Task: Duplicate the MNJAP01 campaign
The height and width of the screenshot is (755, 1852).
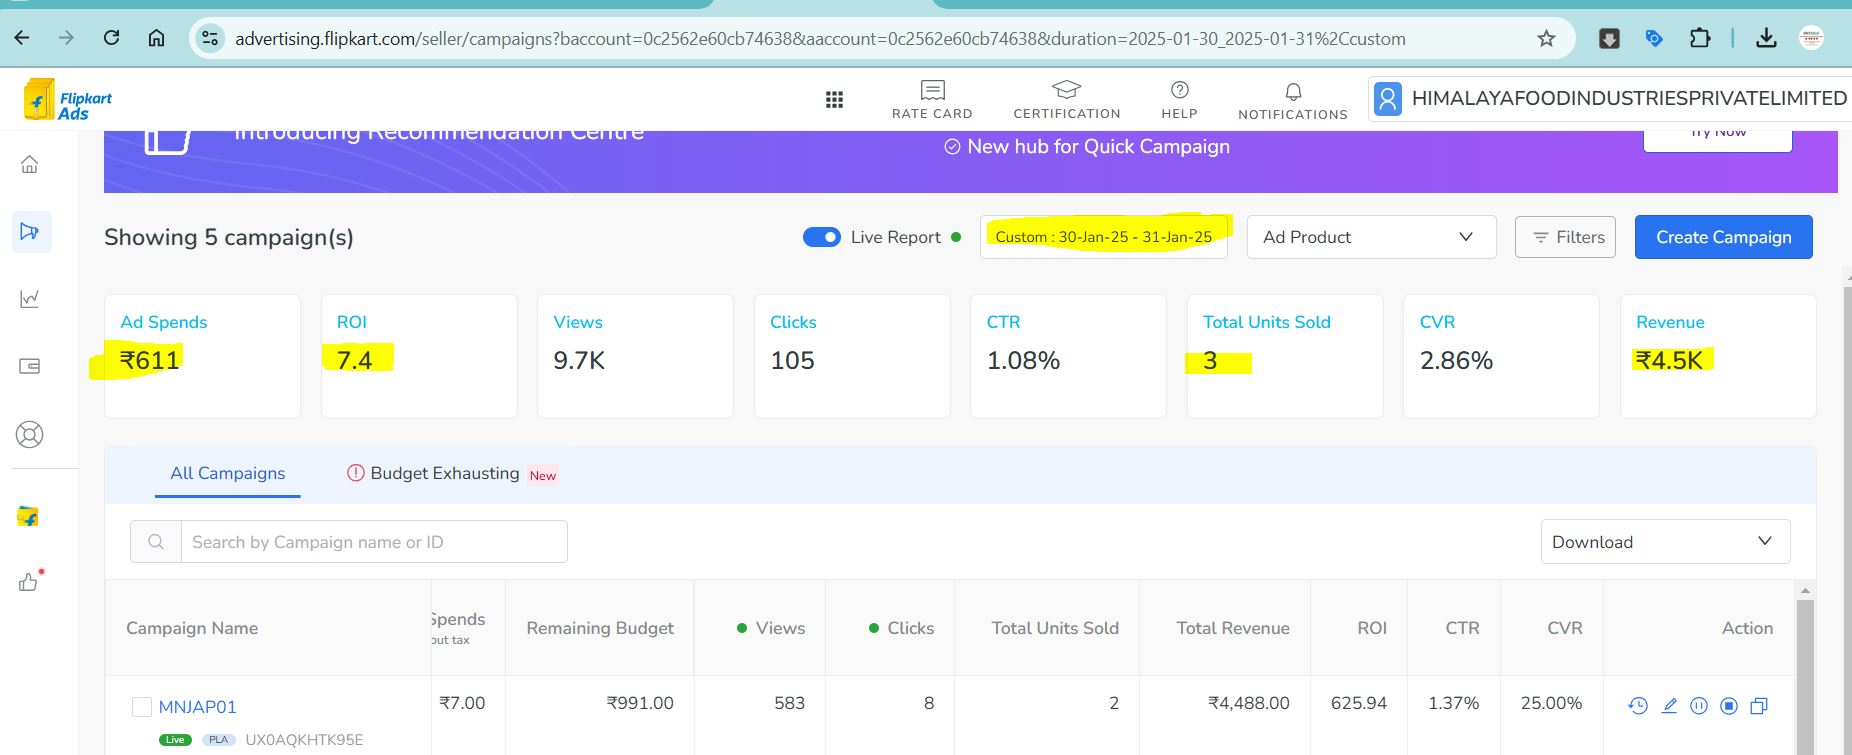Action: point(1759,706)
